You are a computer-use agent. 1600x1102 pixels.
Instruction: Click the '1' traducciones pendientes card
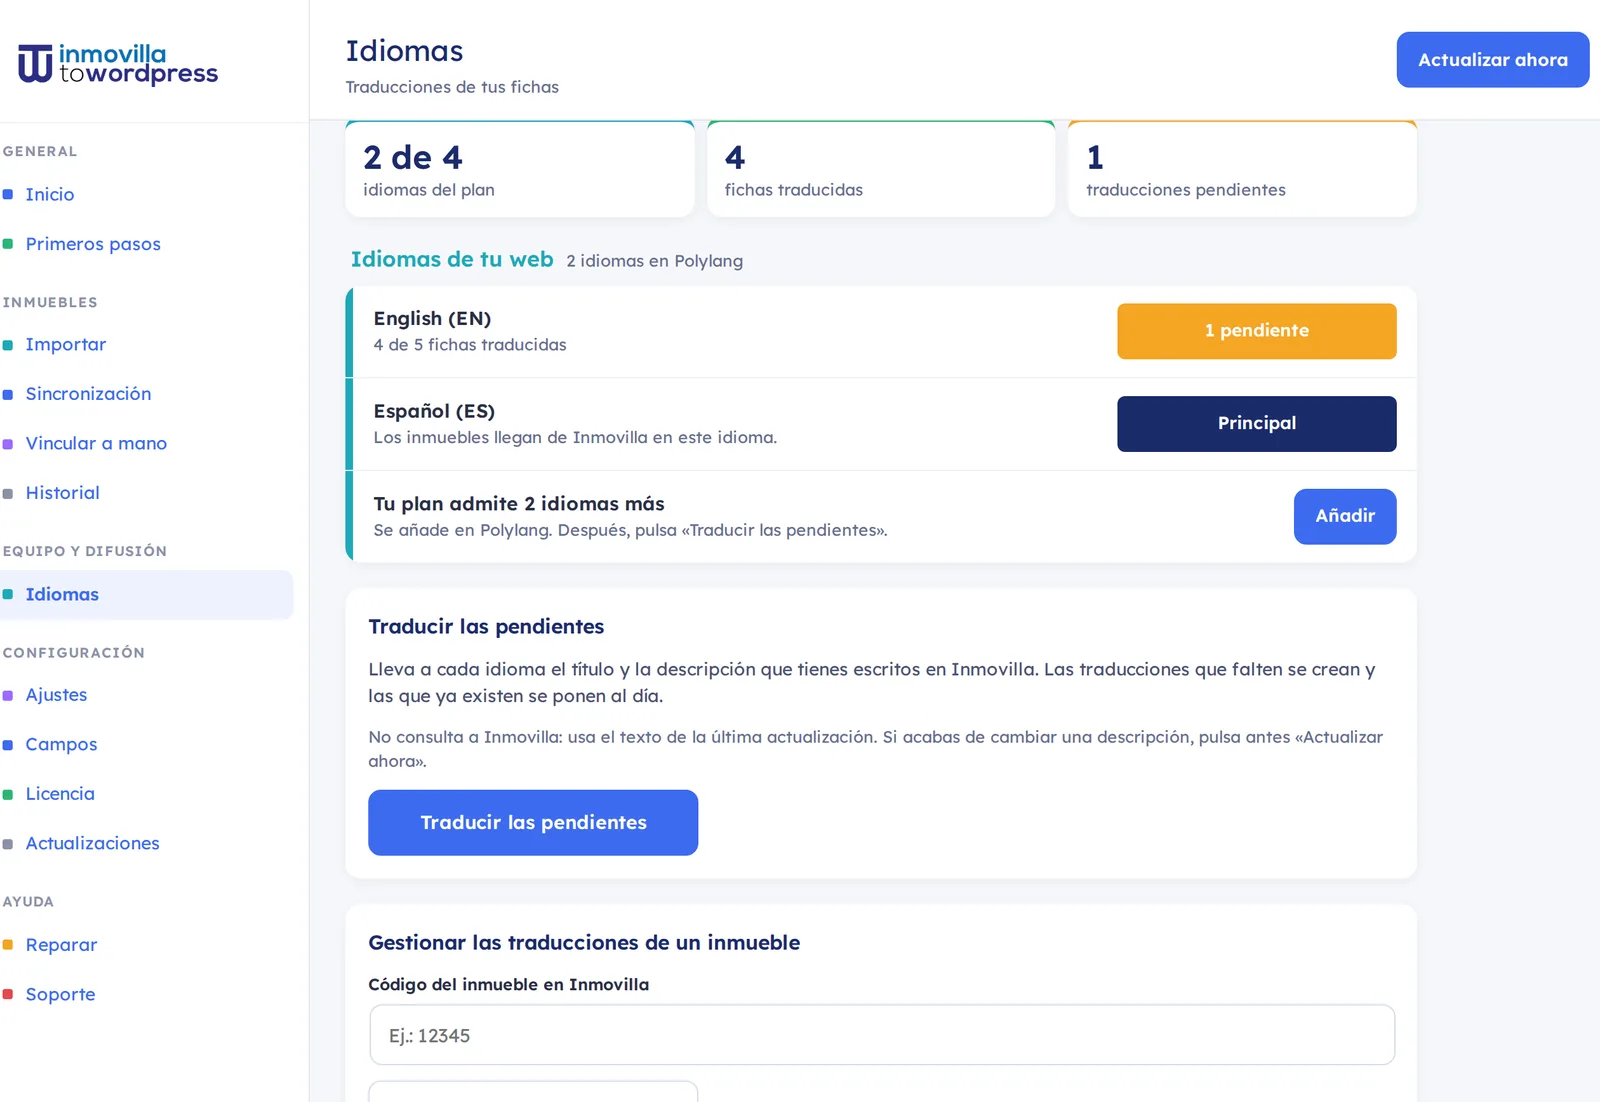tap(1242, 169)
